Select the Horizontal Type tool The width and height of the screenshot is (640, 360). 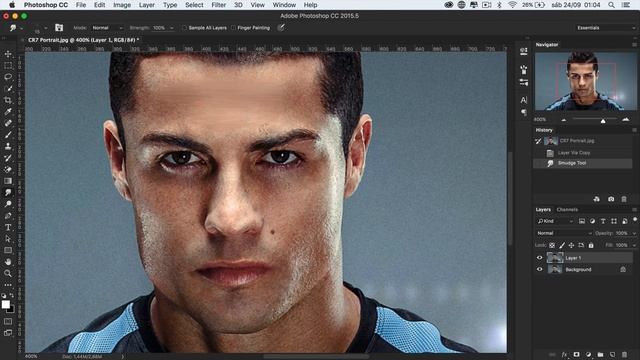pyautogui.click(x=8, y=227)
